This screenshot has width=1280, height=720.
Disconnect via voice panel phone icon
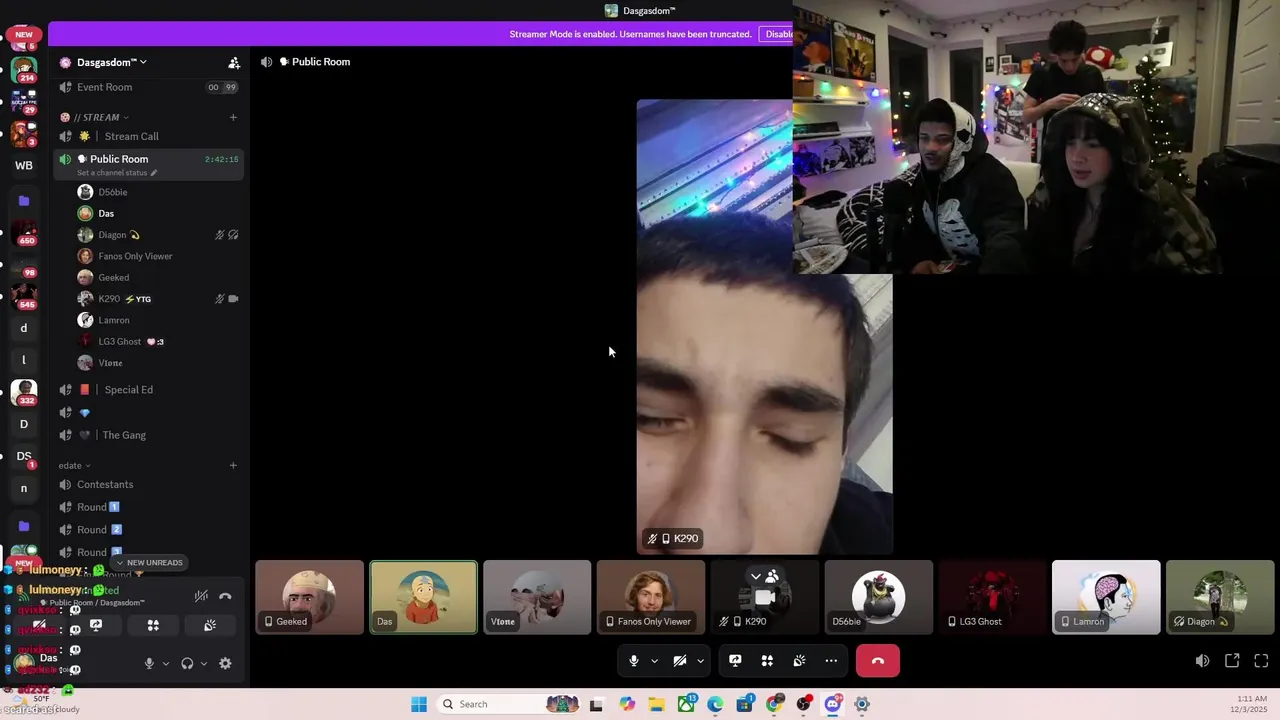(225, 596)
